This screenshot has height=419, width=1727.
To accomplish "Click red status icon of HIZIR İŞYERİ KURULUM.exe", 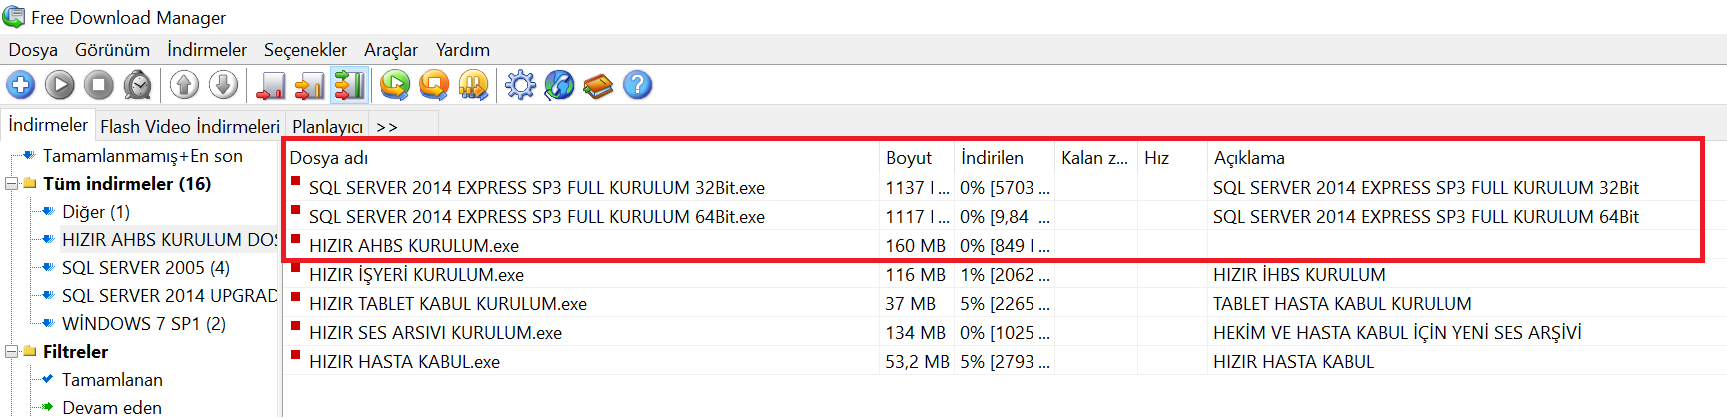I will pyautogui.click(x=296, y=269).
